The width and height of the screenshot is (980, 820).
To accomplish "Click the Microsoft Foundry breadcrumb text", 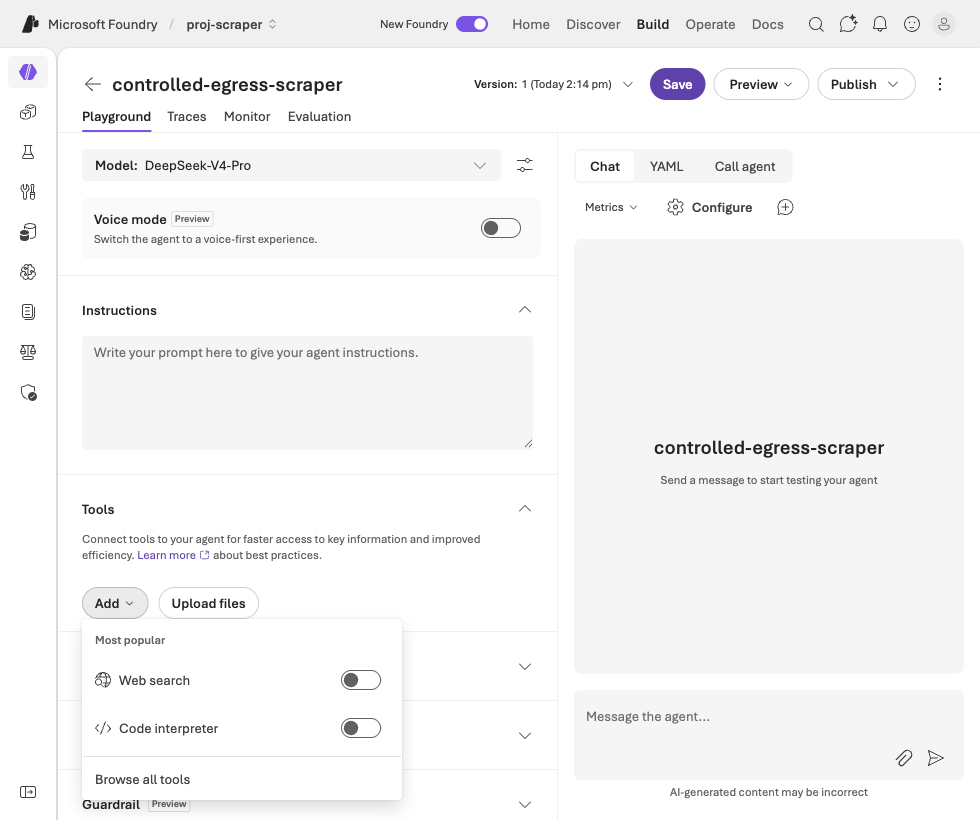I will coord(102,24).
